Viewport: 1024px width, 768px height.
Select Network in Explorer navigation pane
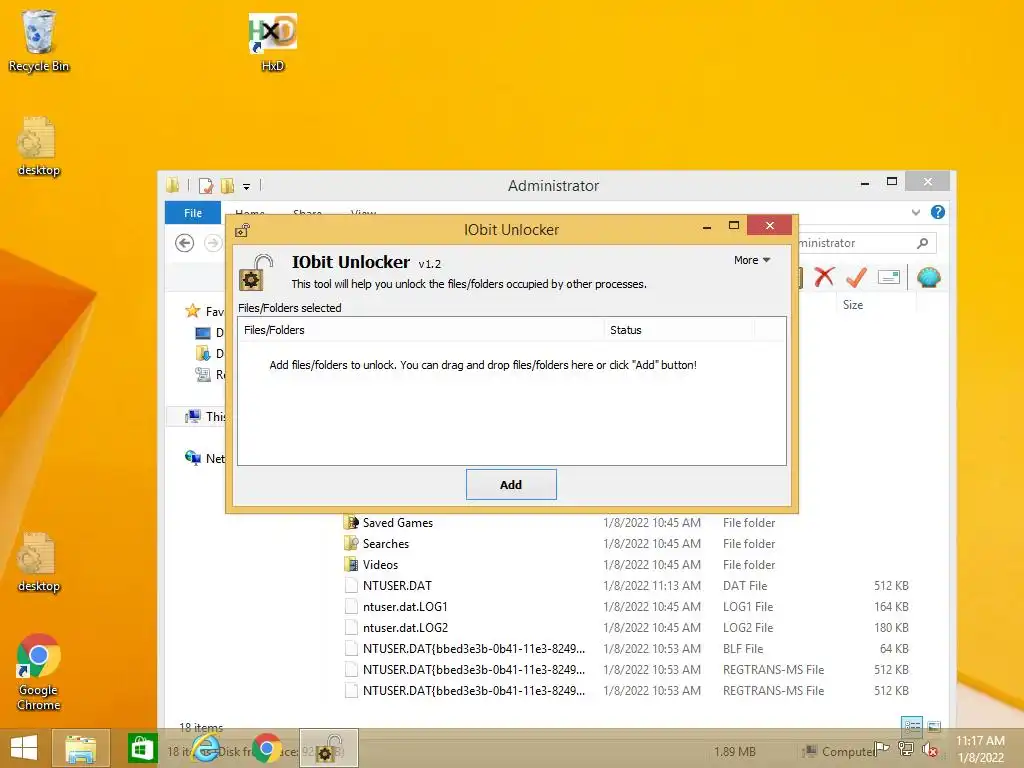tap(205, 458)
